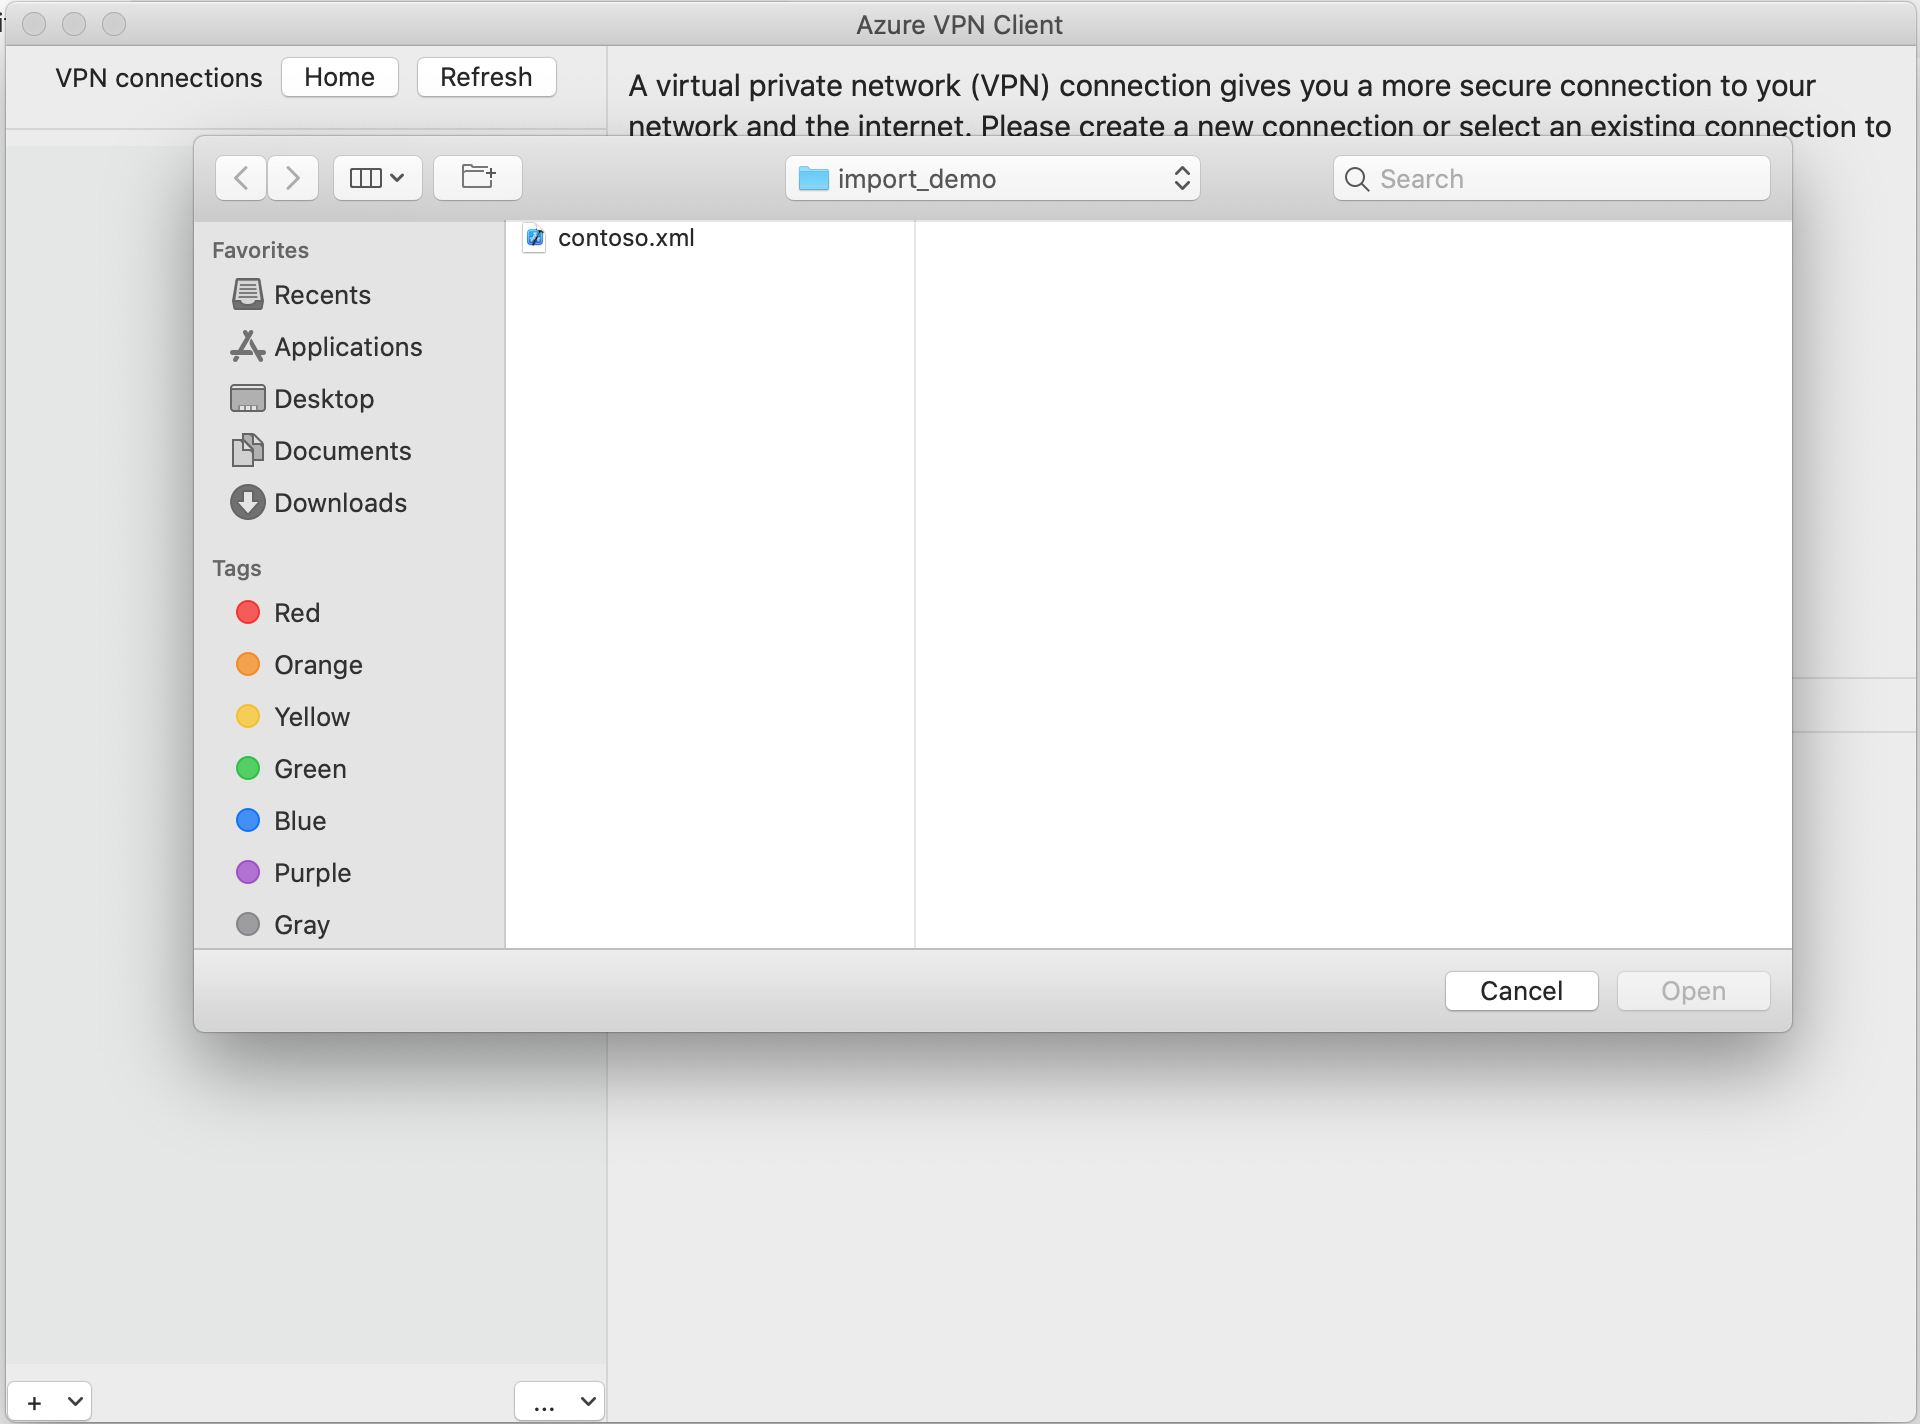Viewport: 1920px width, 1424px height.
Task: Click the search field magnifier icon
Action: [x=1358, y=177]
